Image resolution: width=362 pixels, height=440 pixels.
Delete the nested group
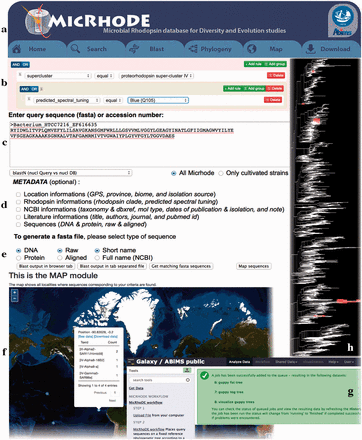[275, 88]
